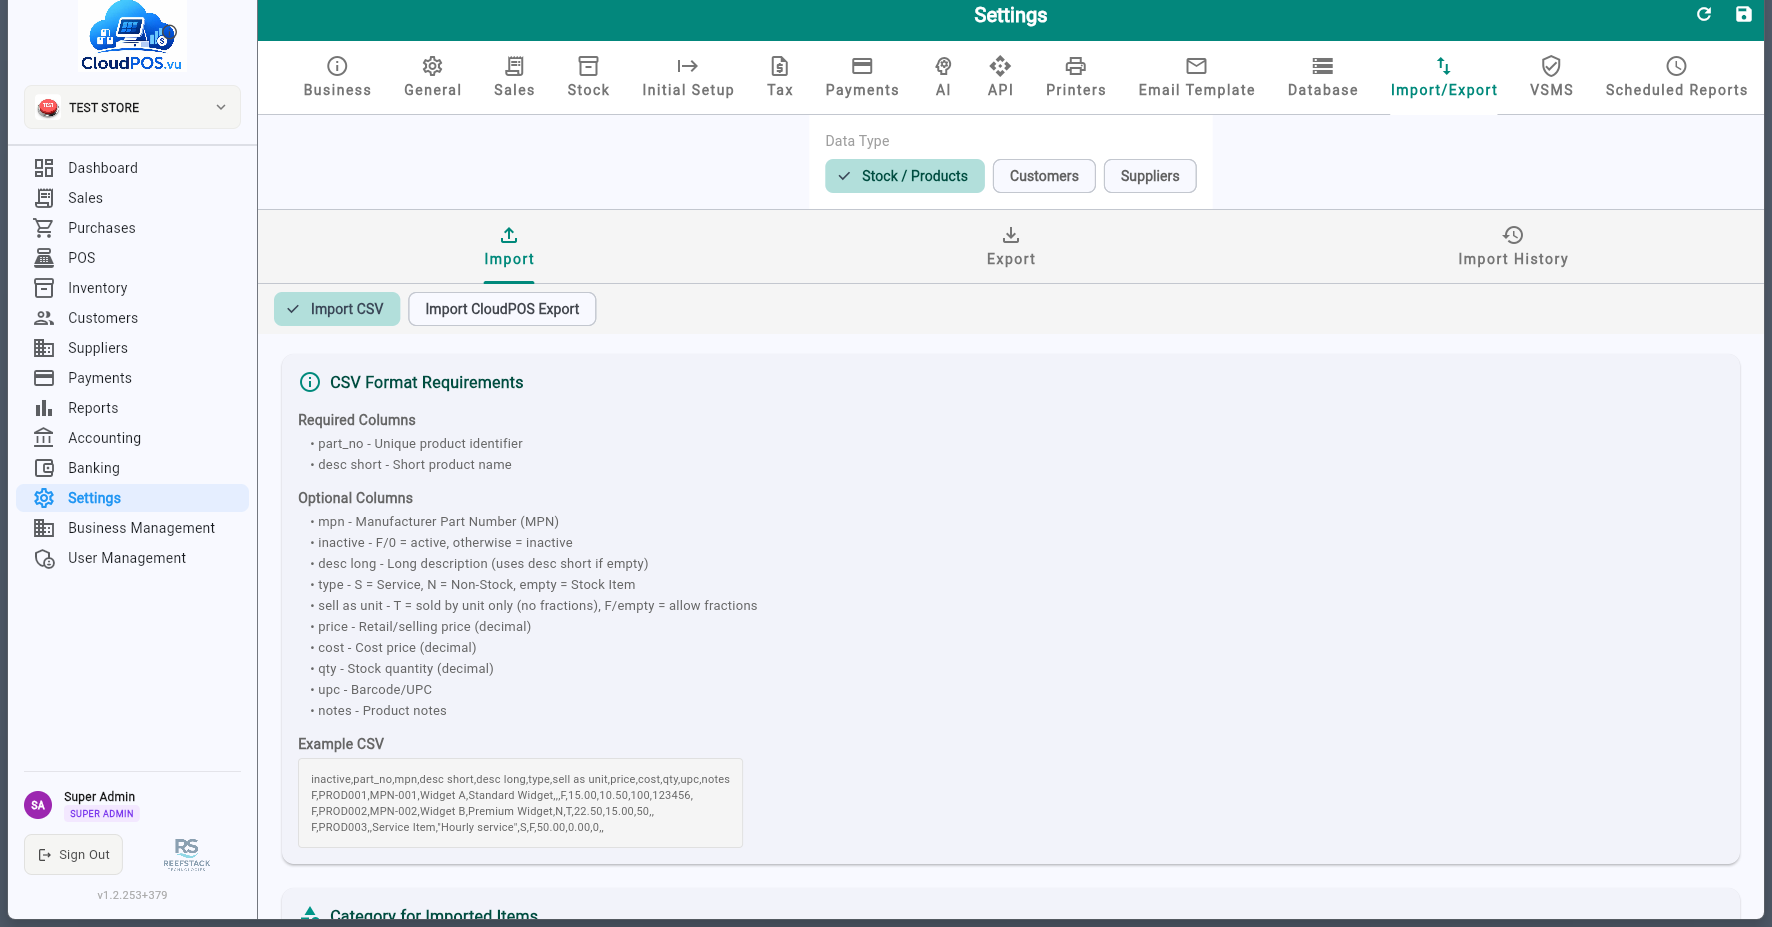The width and height of the screenshot is (1772, 927).
Task: Open the Dashboard icon in sidebar
Action: (x=44, y=168)
